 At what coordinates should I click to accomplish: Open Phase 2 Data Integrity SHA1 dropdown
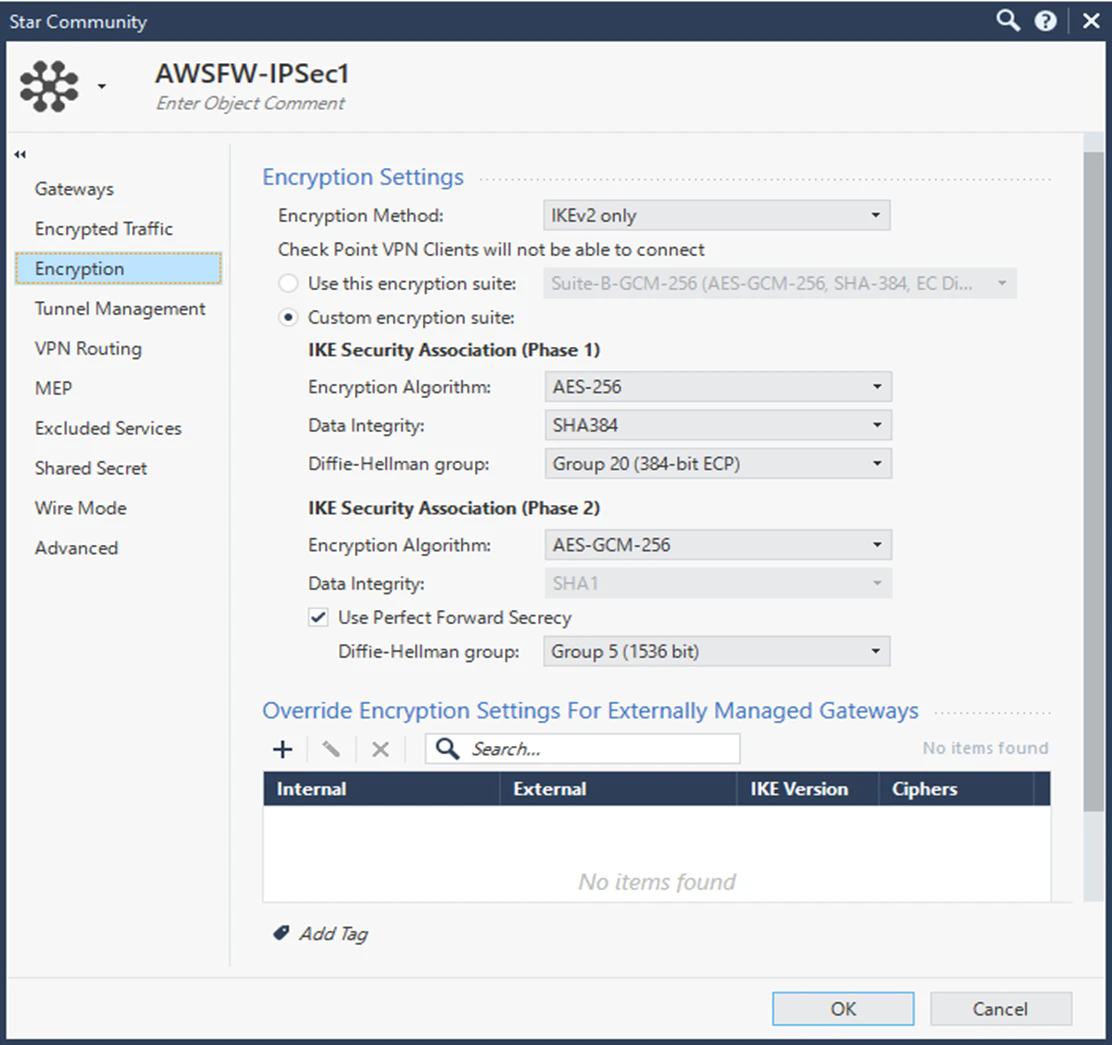718,583
